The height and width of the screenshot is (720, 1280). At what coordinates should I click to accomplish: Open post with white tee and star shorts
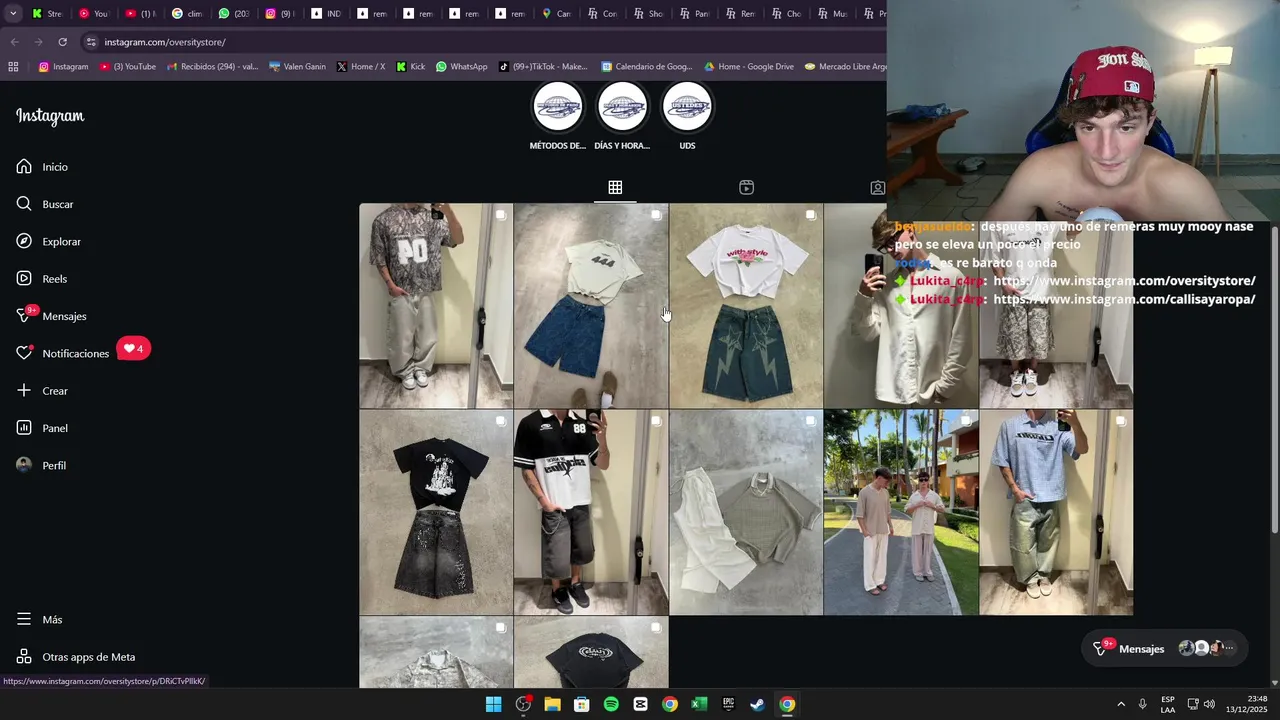coord(746,306)
